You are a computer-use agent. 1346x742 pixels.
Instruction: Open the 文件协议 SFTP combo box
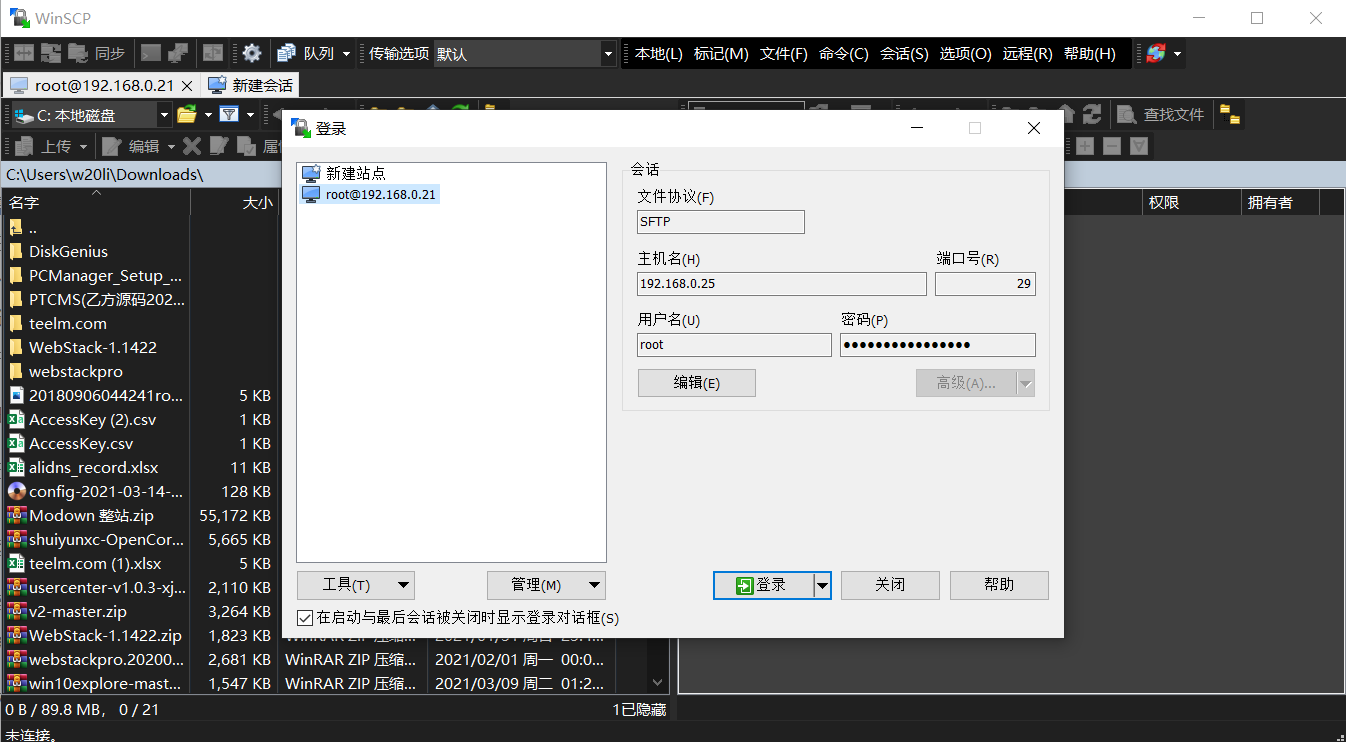pyautogui.click(x=721, y=222)
